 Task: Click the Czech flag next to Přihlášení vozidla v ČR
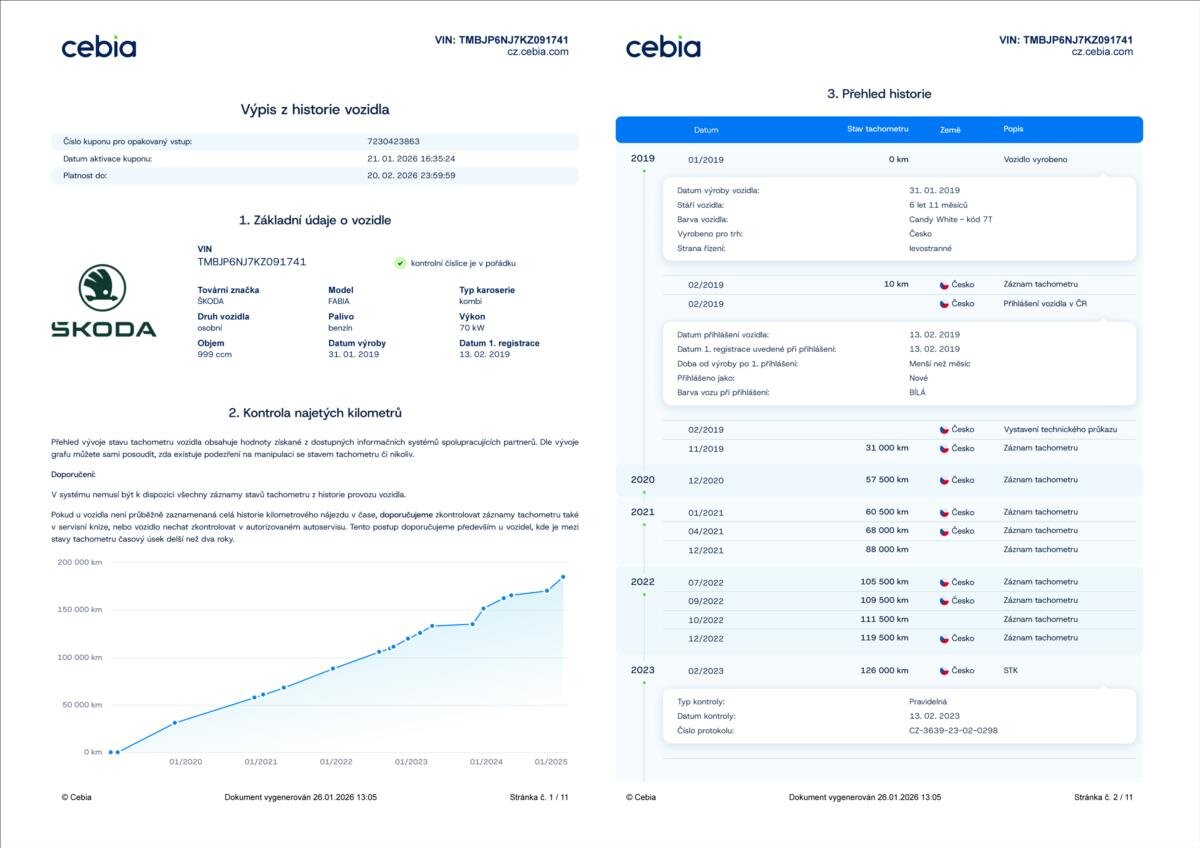point(944,304)
